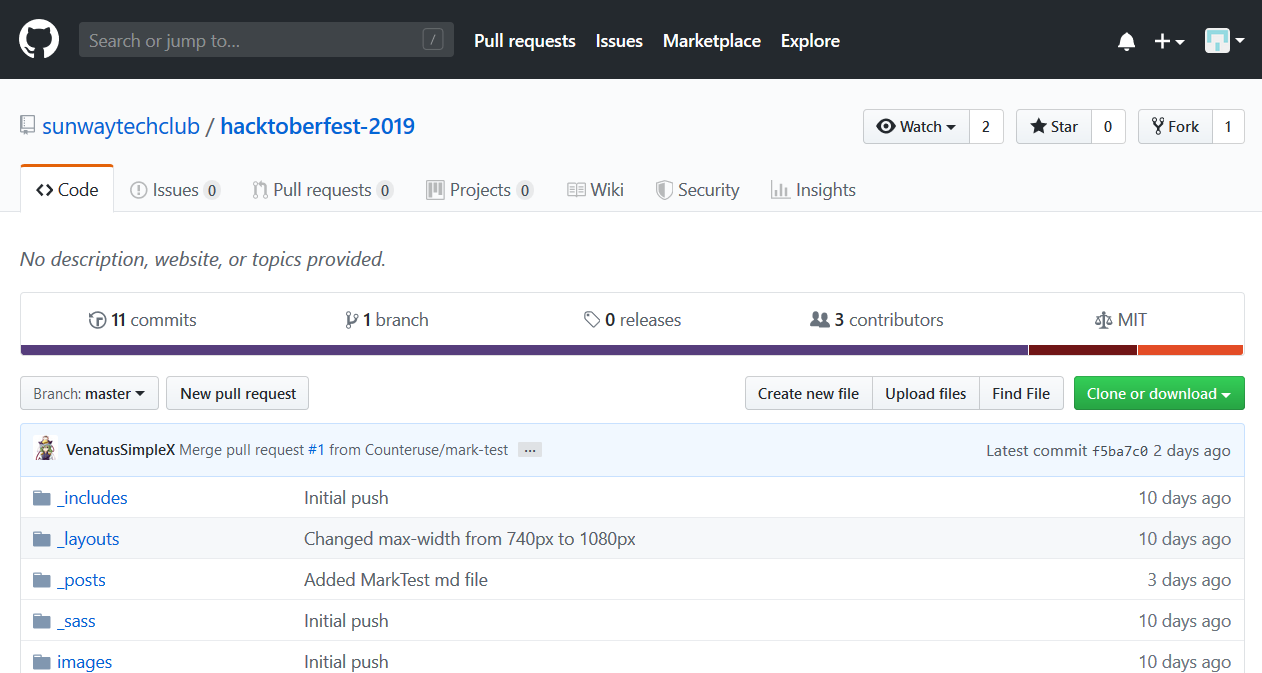Open Pull requests in the top navigation
The image size is (1262, 673).
(x=525, y=41)
